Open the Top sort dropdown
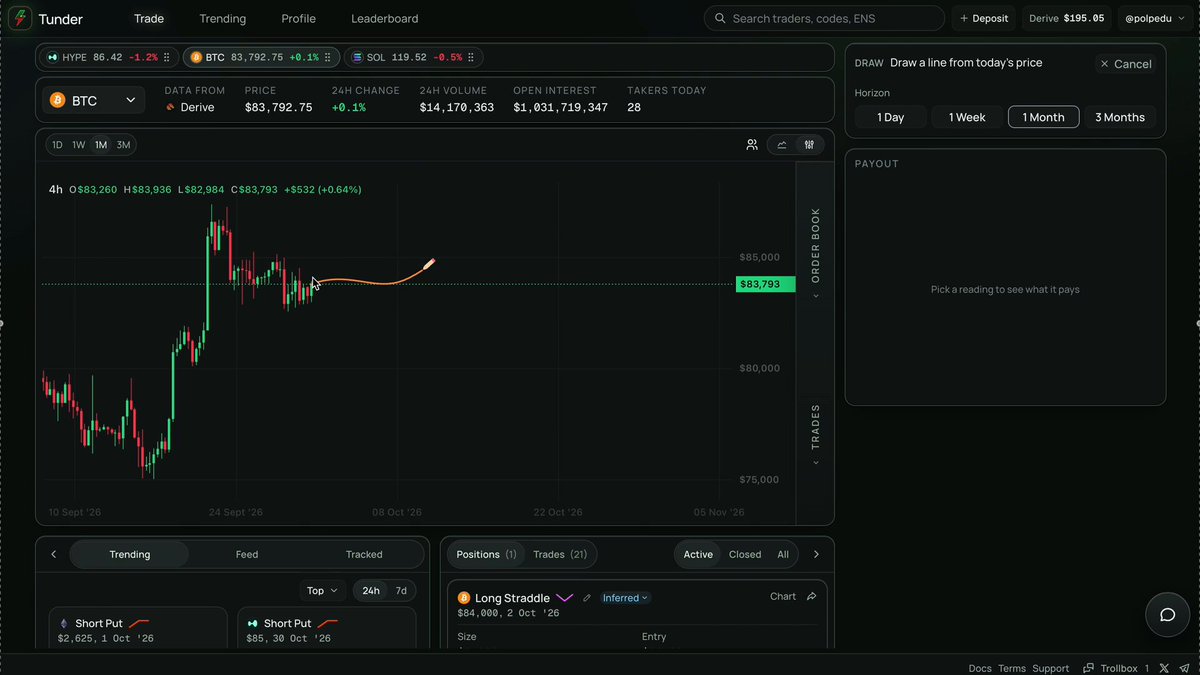1200x675 pixels. [x=322, y=591]
